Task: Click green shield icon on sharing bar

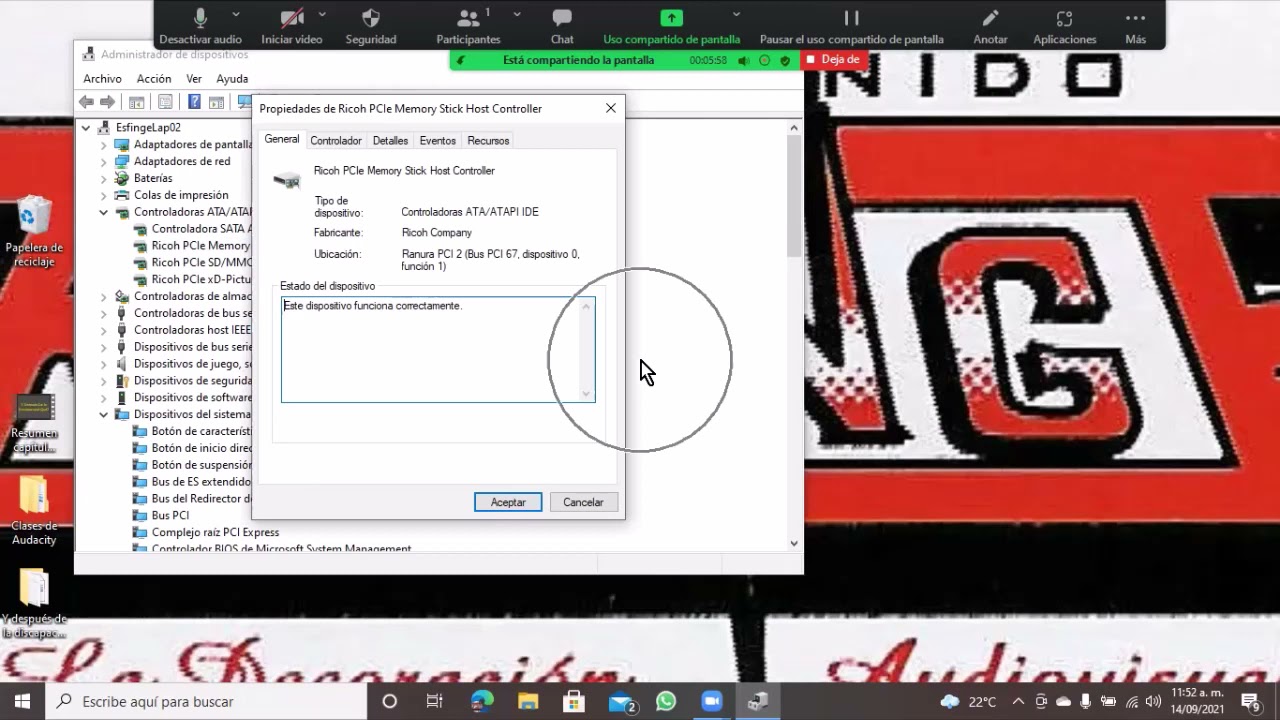Action: pos(785,60)
